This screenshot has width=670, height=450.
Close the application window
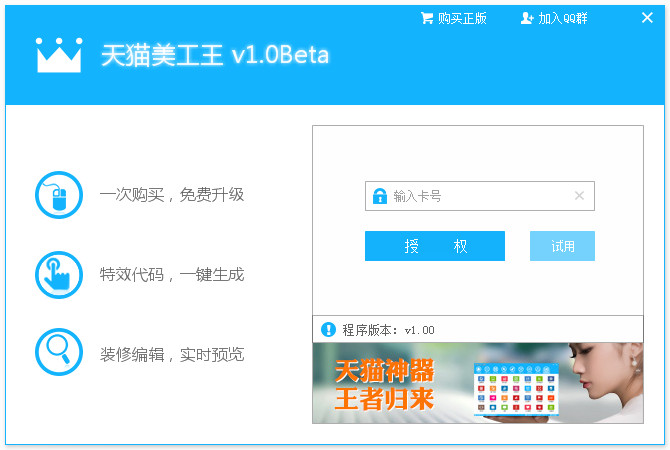point(647,18)
